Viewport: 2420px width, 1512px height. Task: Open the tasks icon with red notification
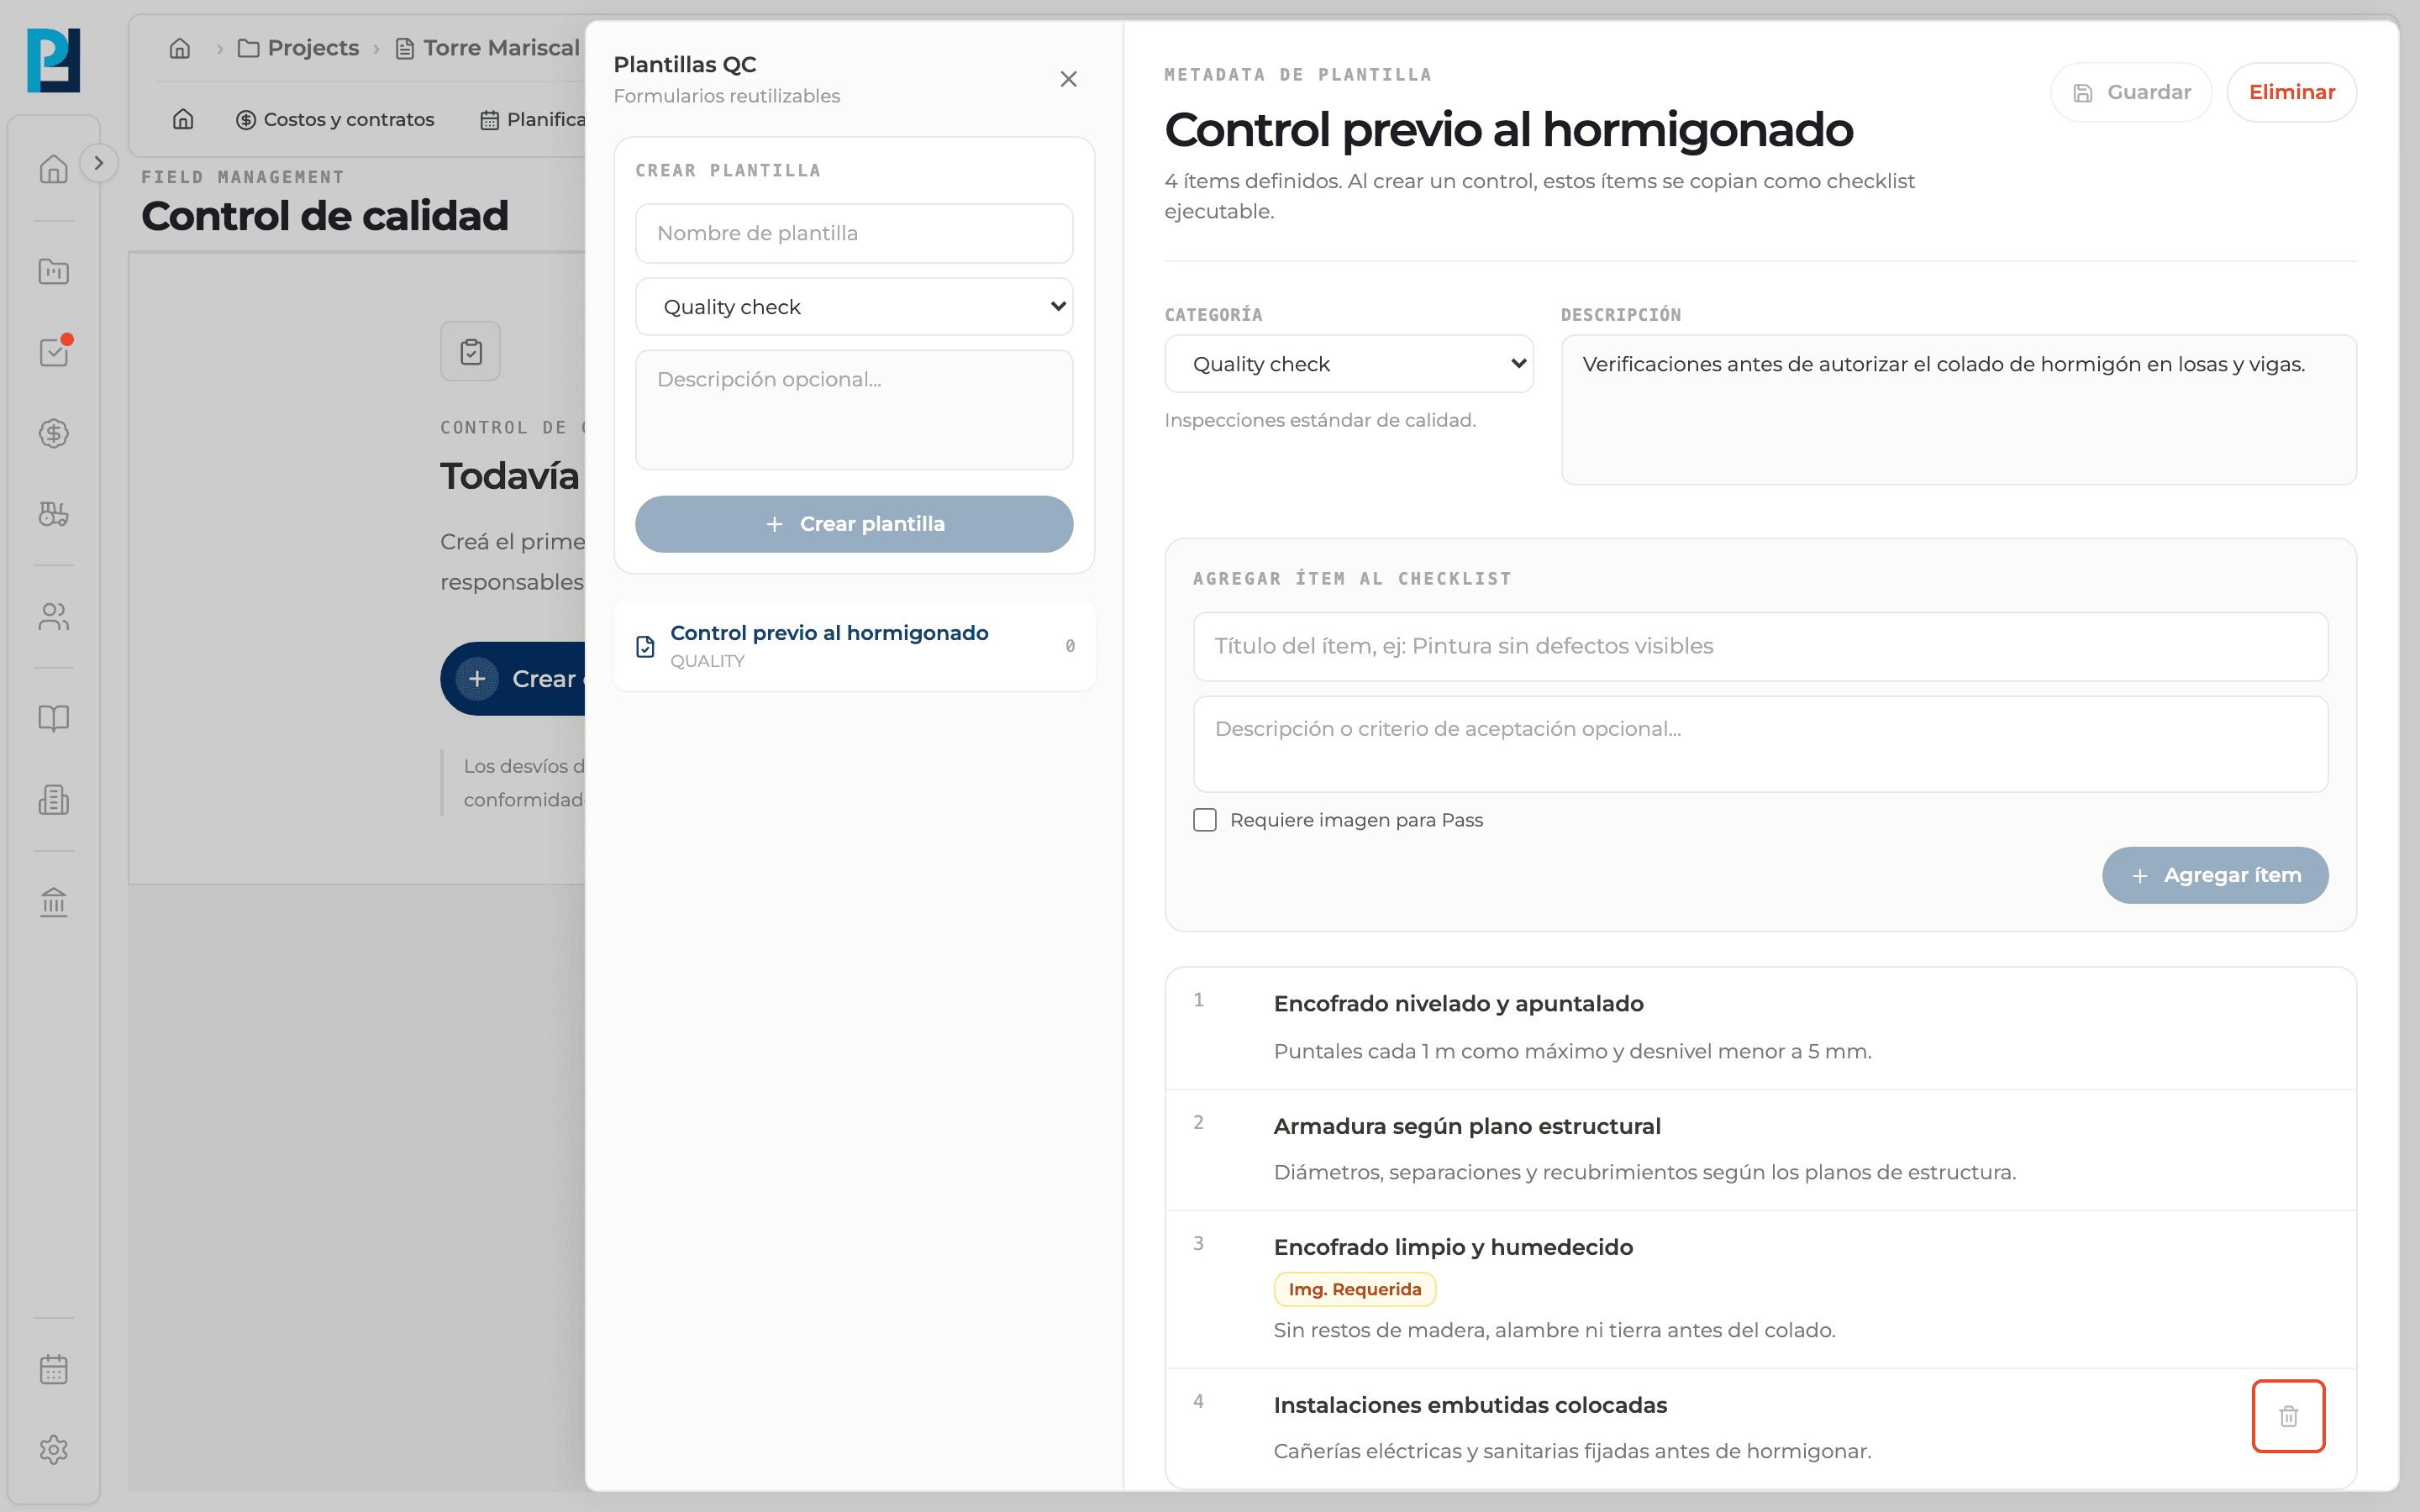tap(53, 352)
